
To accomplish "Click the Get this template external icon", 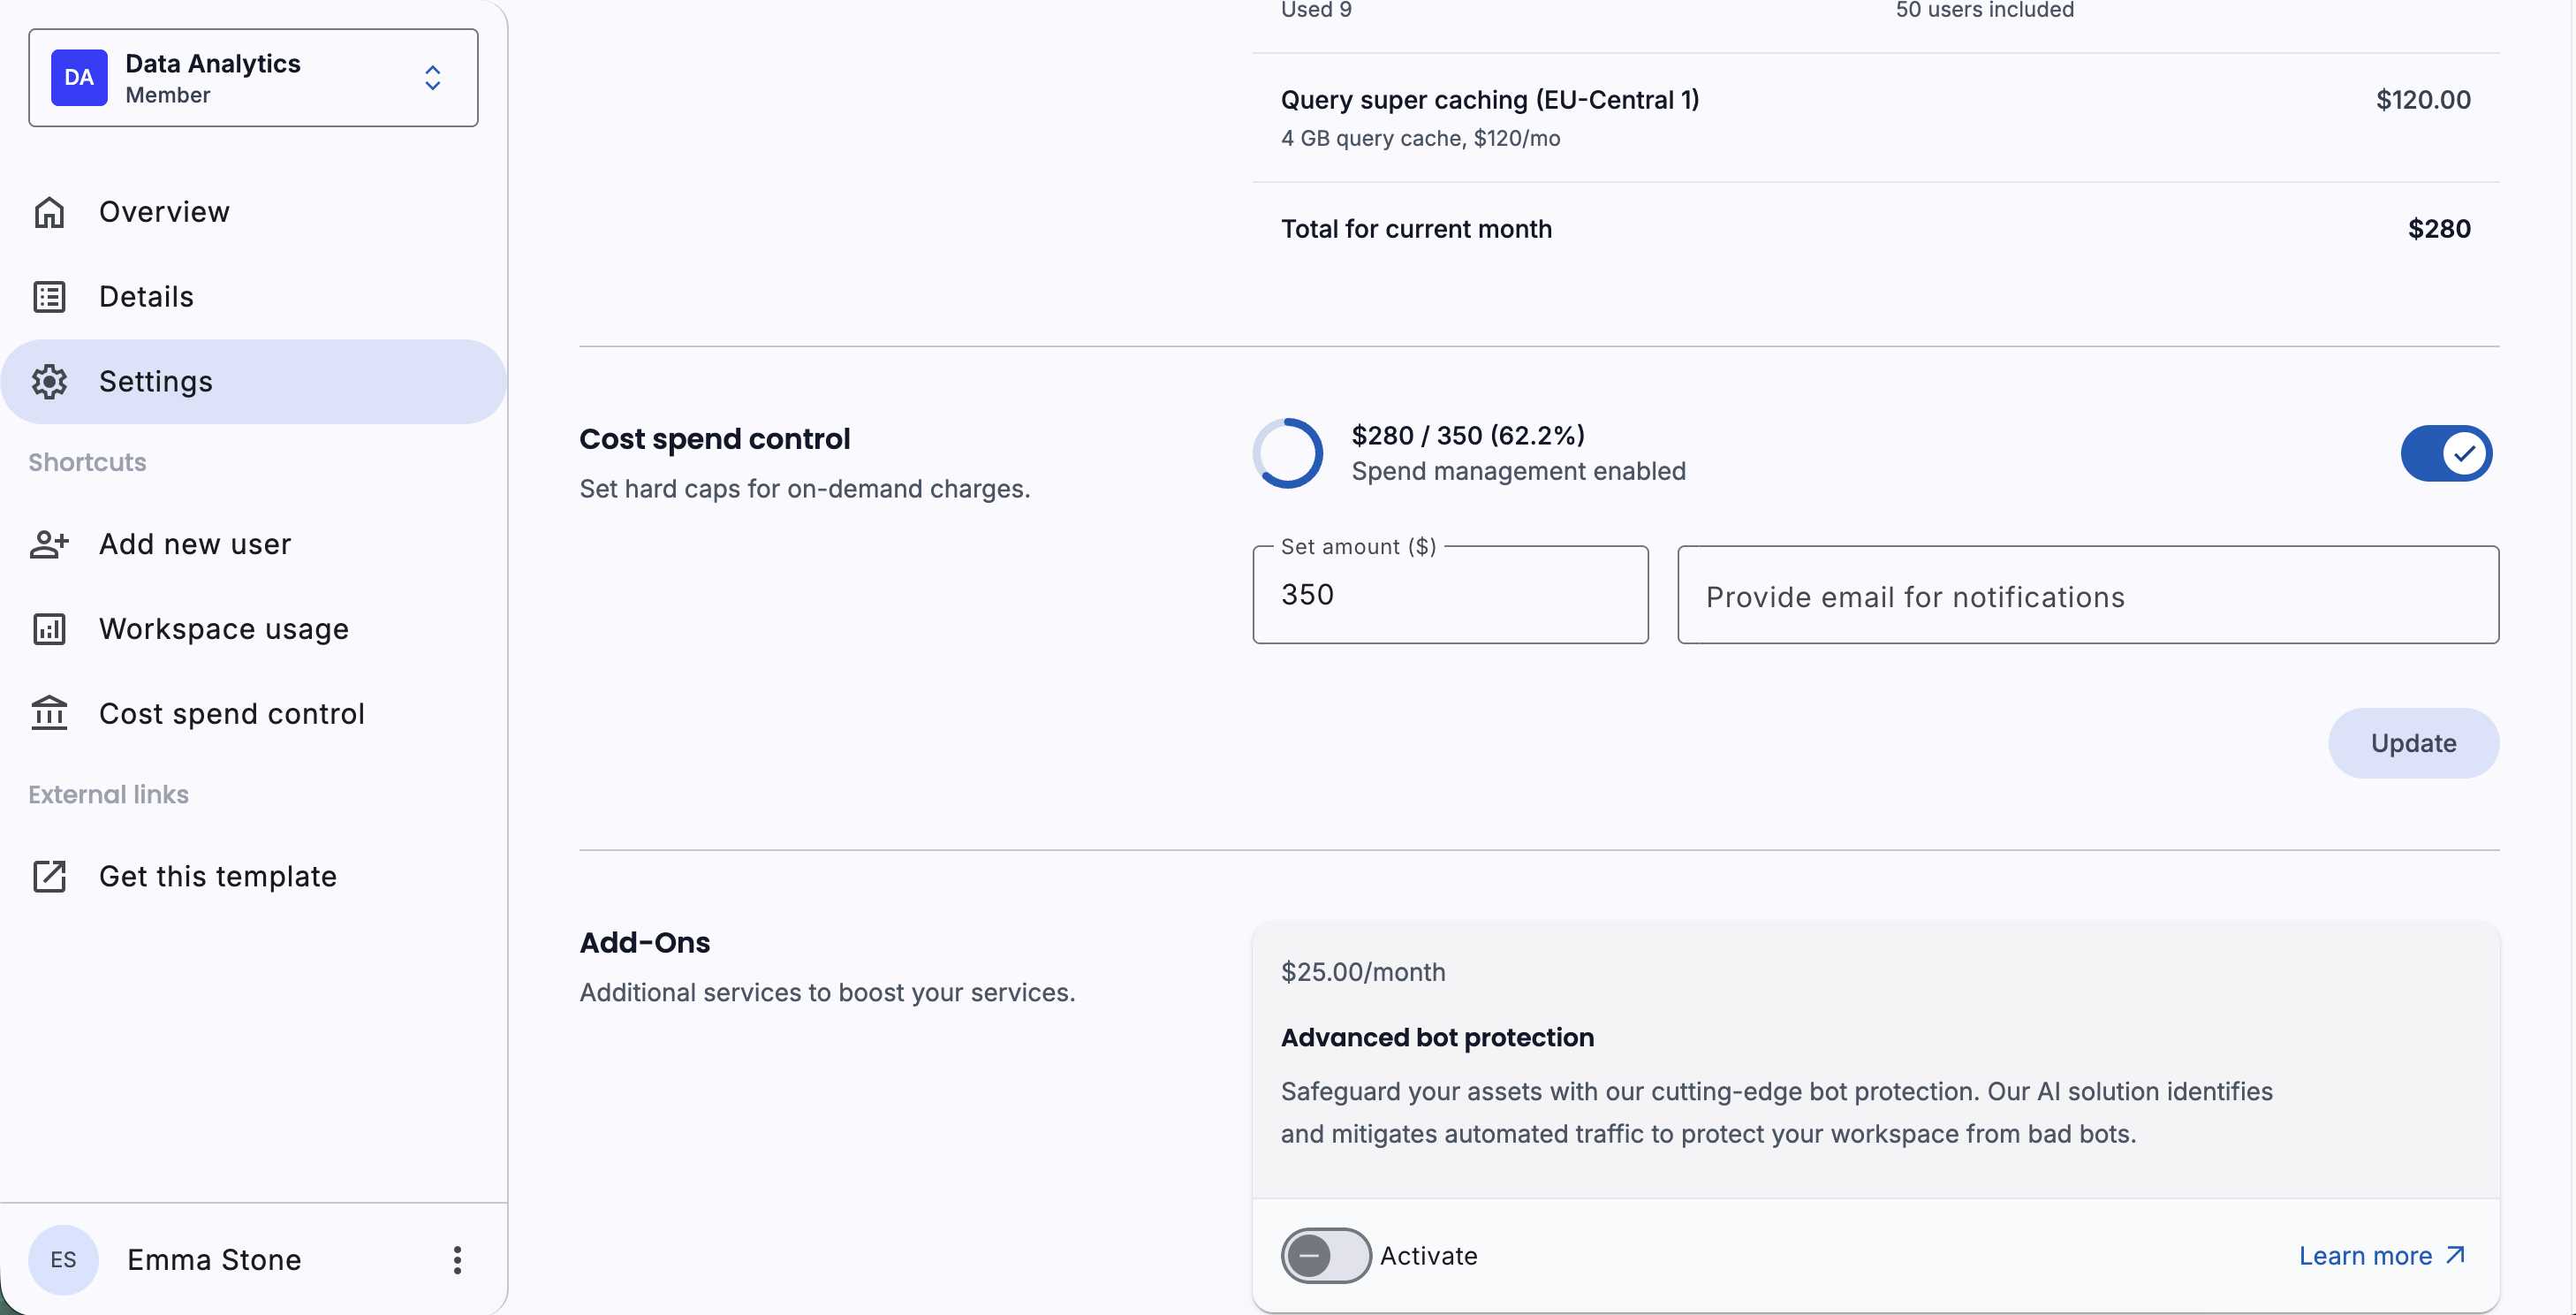I will tap(49, 876).
